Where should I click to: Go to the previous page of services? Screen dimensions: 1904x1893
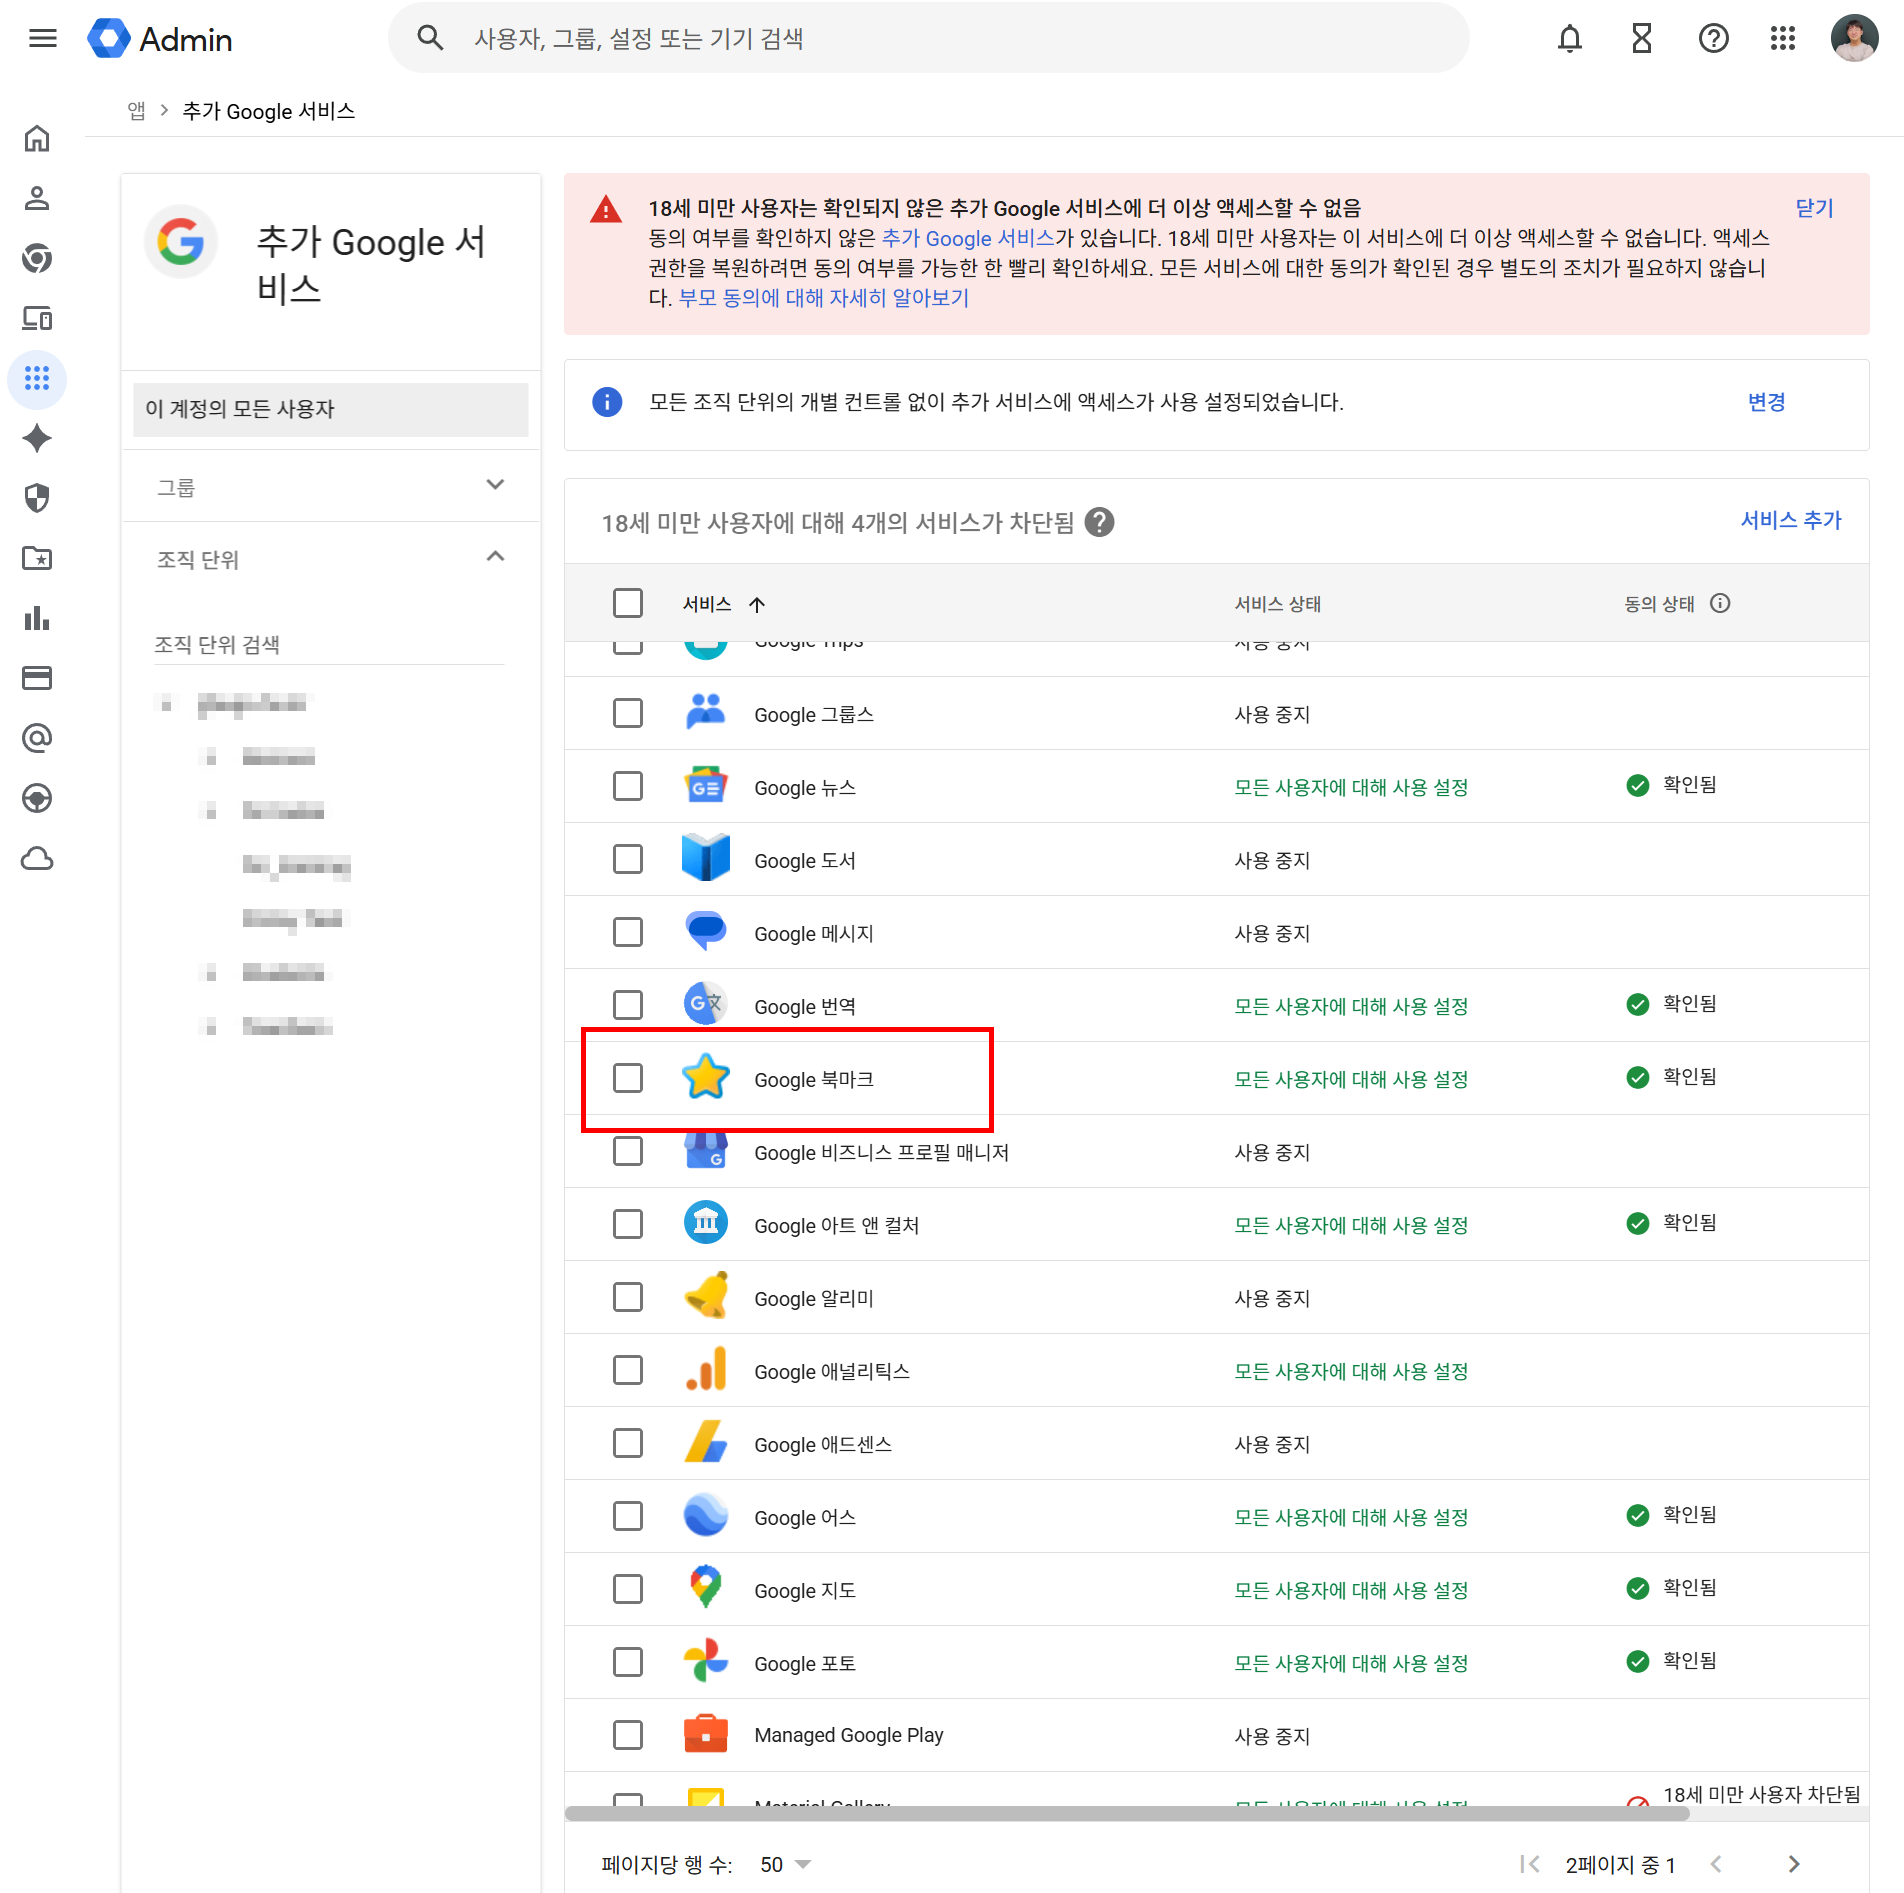(1716, 1864)
